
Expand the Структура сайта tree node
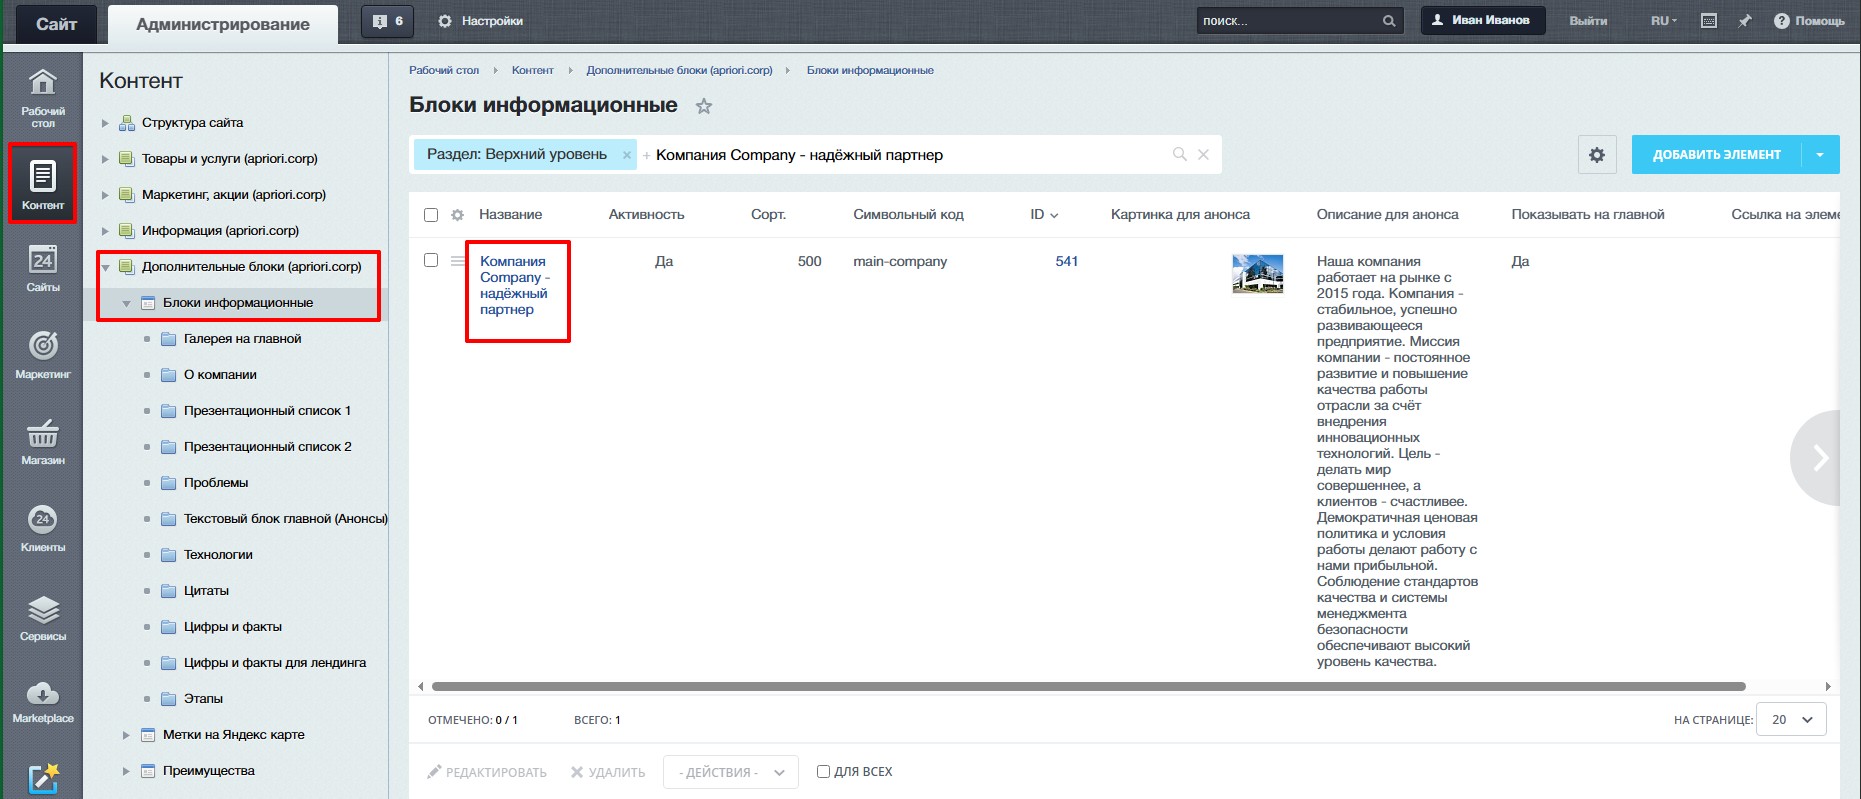(105, 123)
